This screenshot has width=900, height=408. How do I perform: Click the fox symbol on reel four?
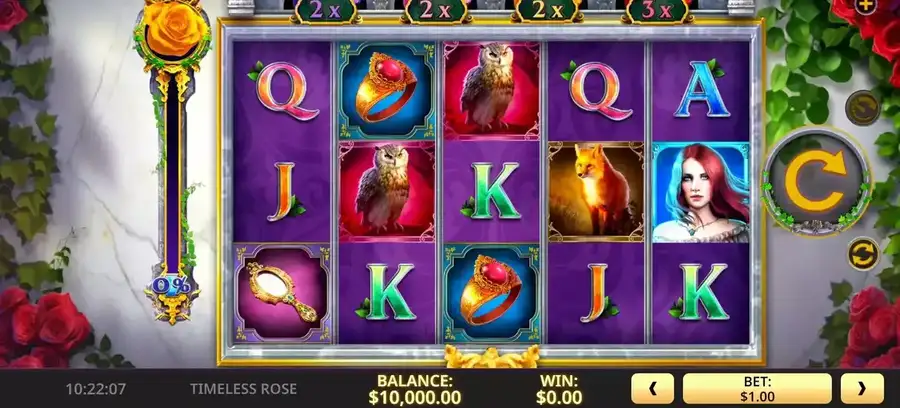click(596, 191)
